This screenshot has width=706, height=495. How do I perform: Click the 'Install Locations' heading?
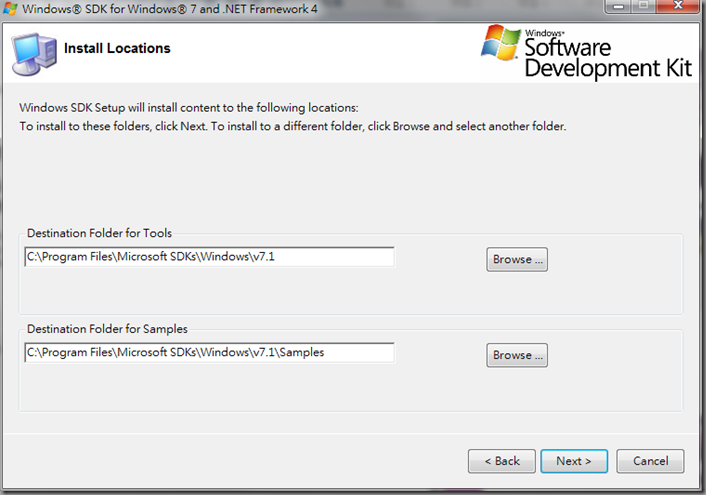[x=117, y=48]
